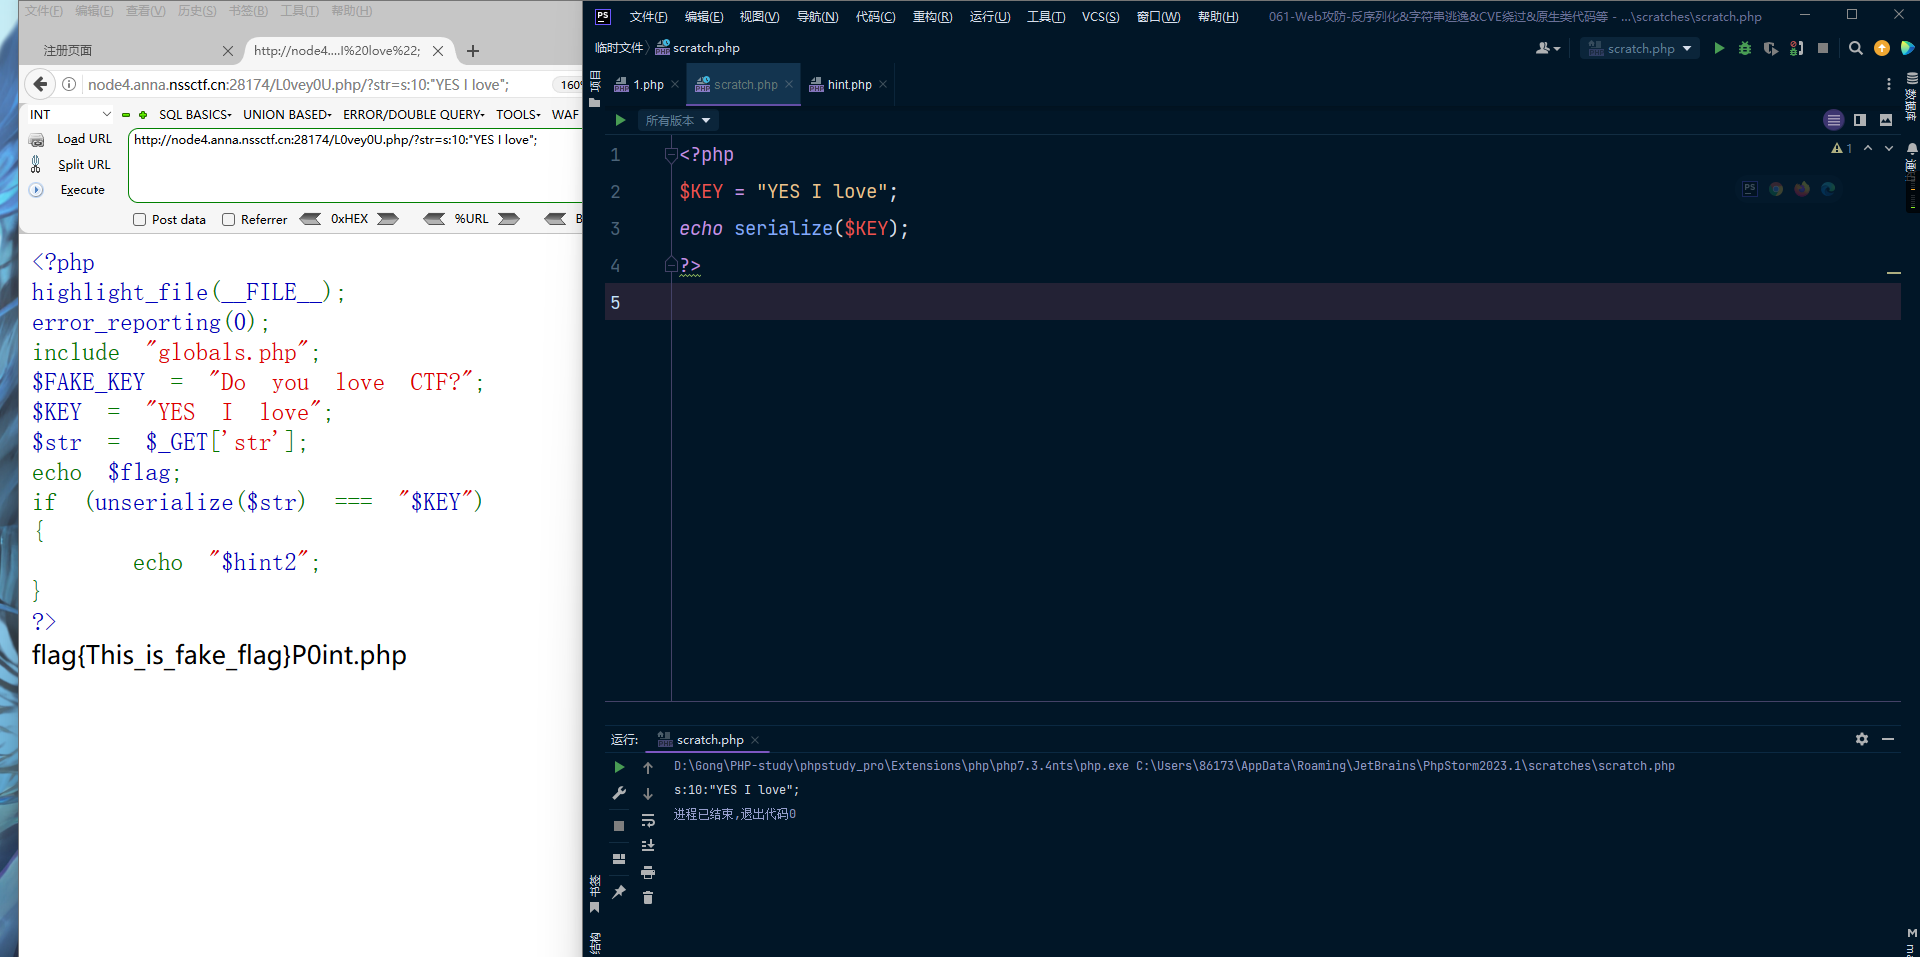The image size is (1920, 957).
Task: Open the scratch.php run configuration dropdown
Action: pos(1638,48)
